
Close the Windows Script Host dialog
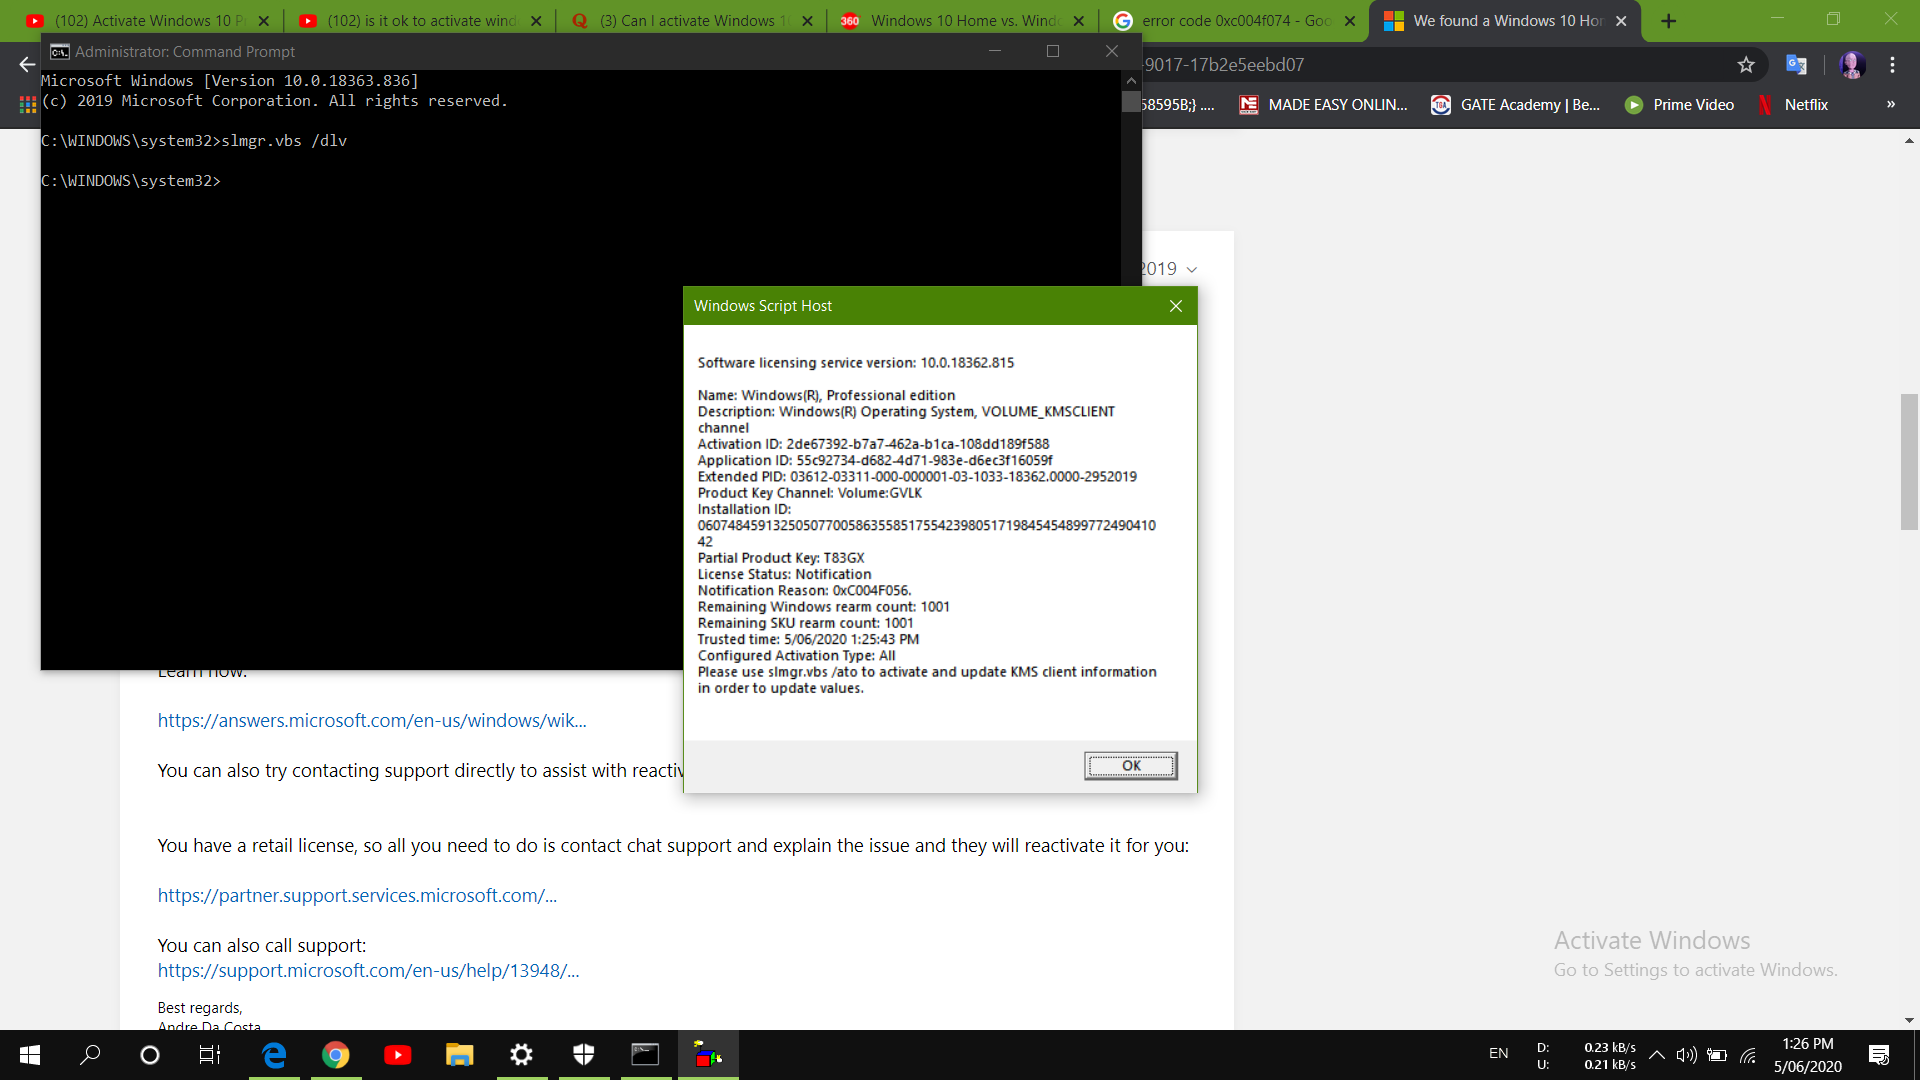pos(1176,306)
